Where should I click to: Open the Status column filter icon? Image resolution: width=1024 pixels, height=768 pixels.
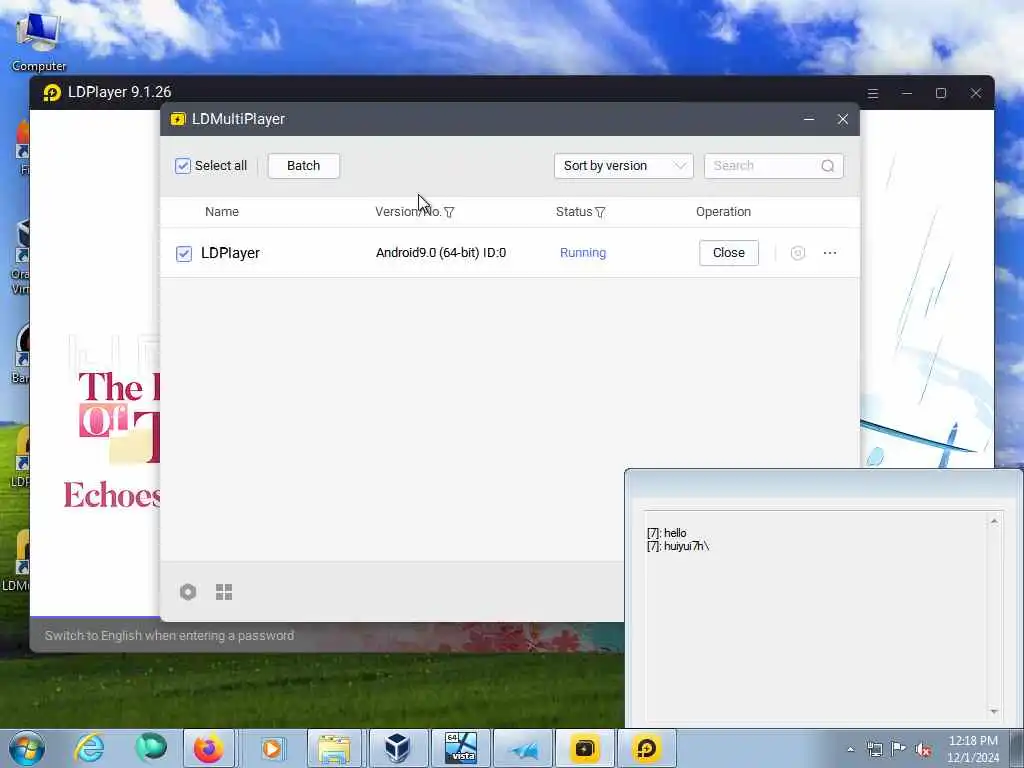600,212
